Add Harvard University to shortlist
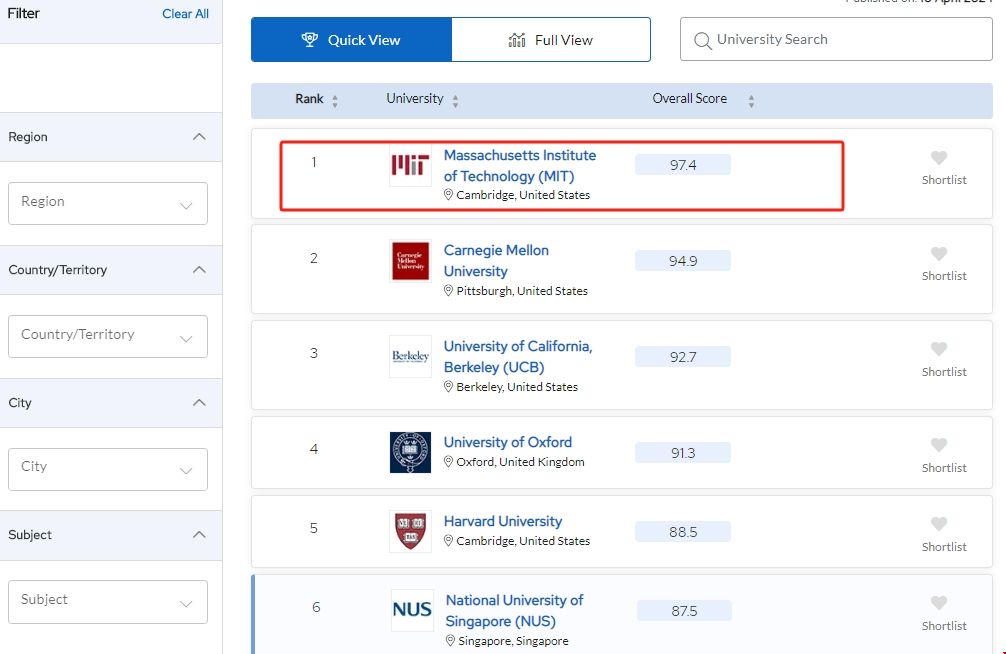The height and width of the screenshot is (654, 1006). point(938,524)
